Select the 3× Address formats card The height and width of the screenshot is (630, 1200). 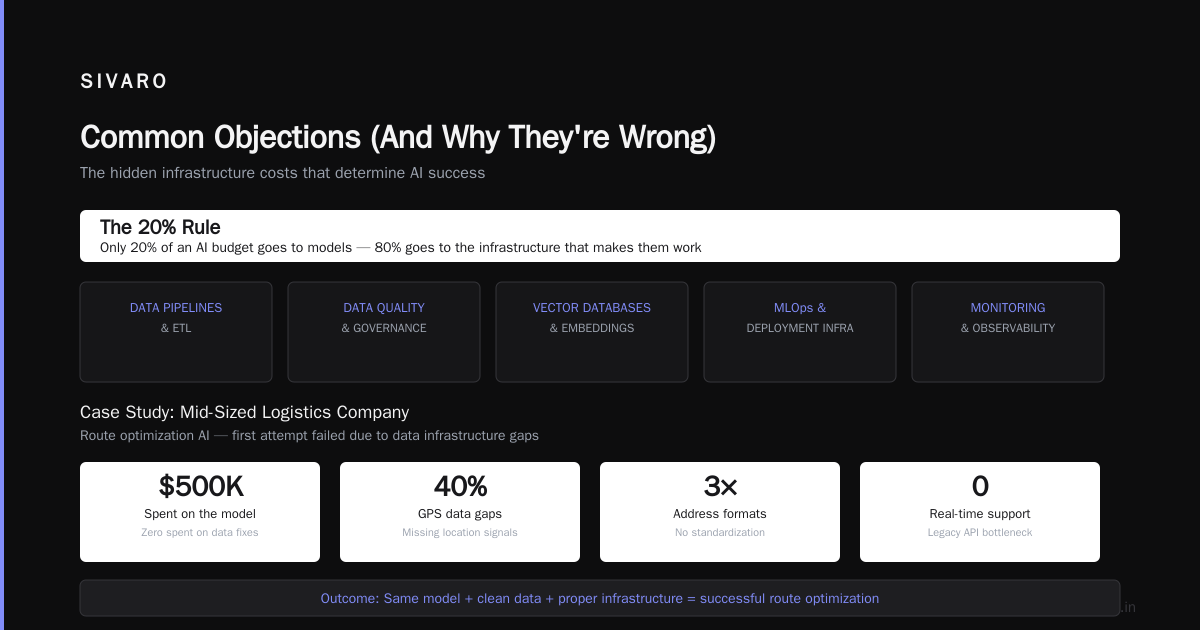point(720,512)
